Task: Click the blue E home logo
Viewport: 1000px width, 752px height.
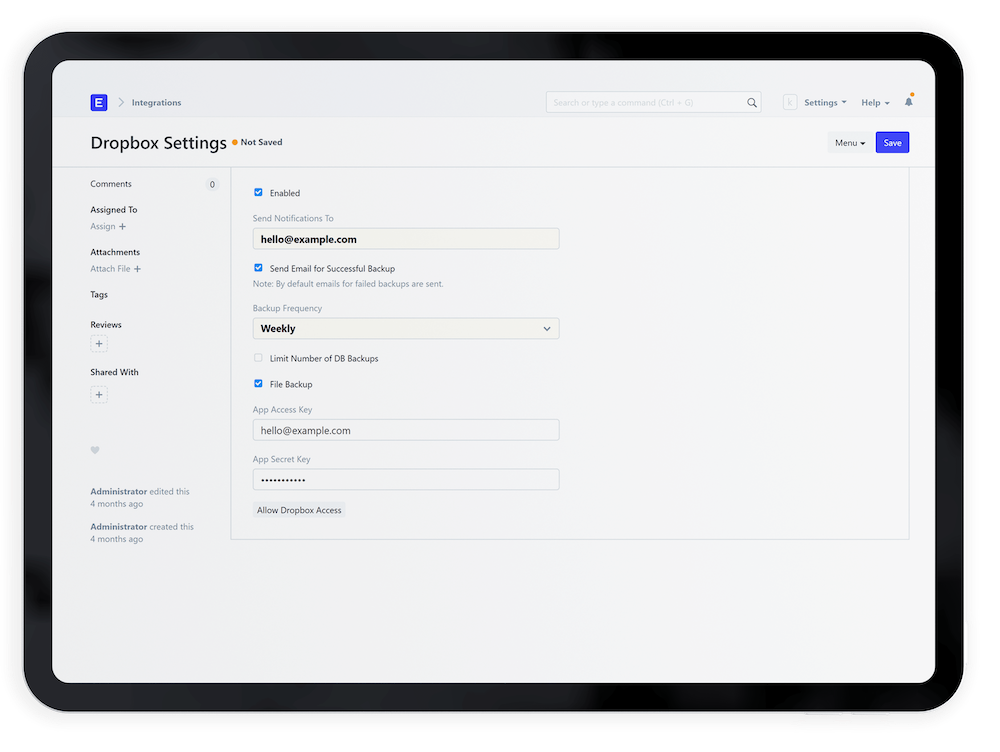Action: click(x=99, y=102)
